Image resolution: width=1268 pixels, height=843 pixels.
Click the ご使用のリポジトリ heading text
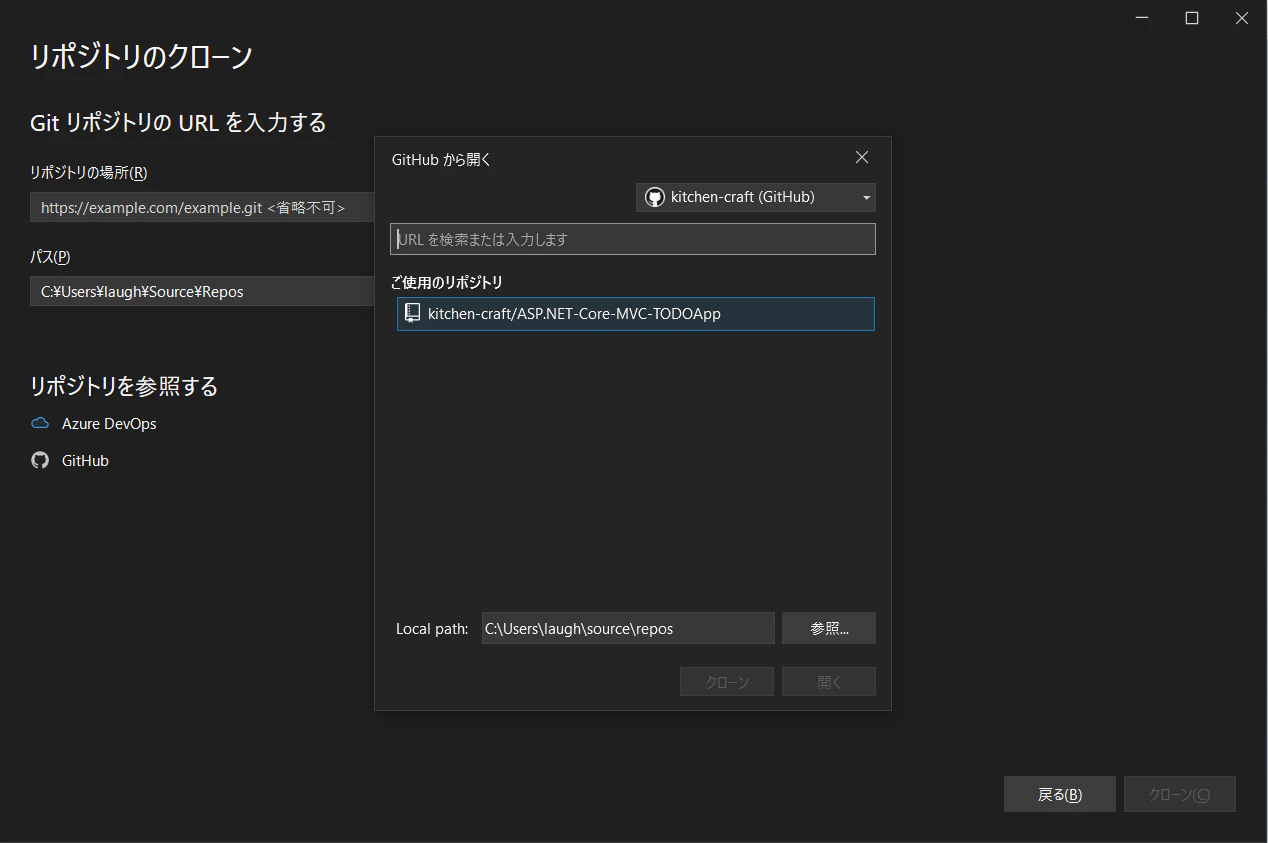point(447,282)
